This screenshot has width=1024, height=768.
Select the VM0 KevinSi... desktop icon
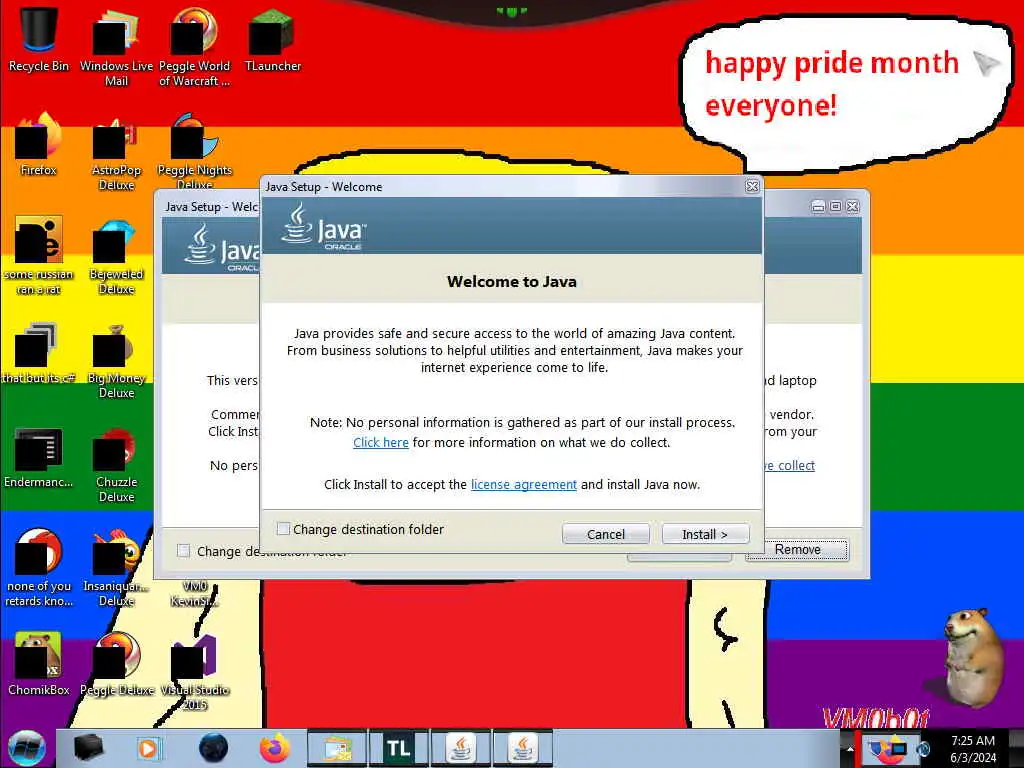coord(194,593)
